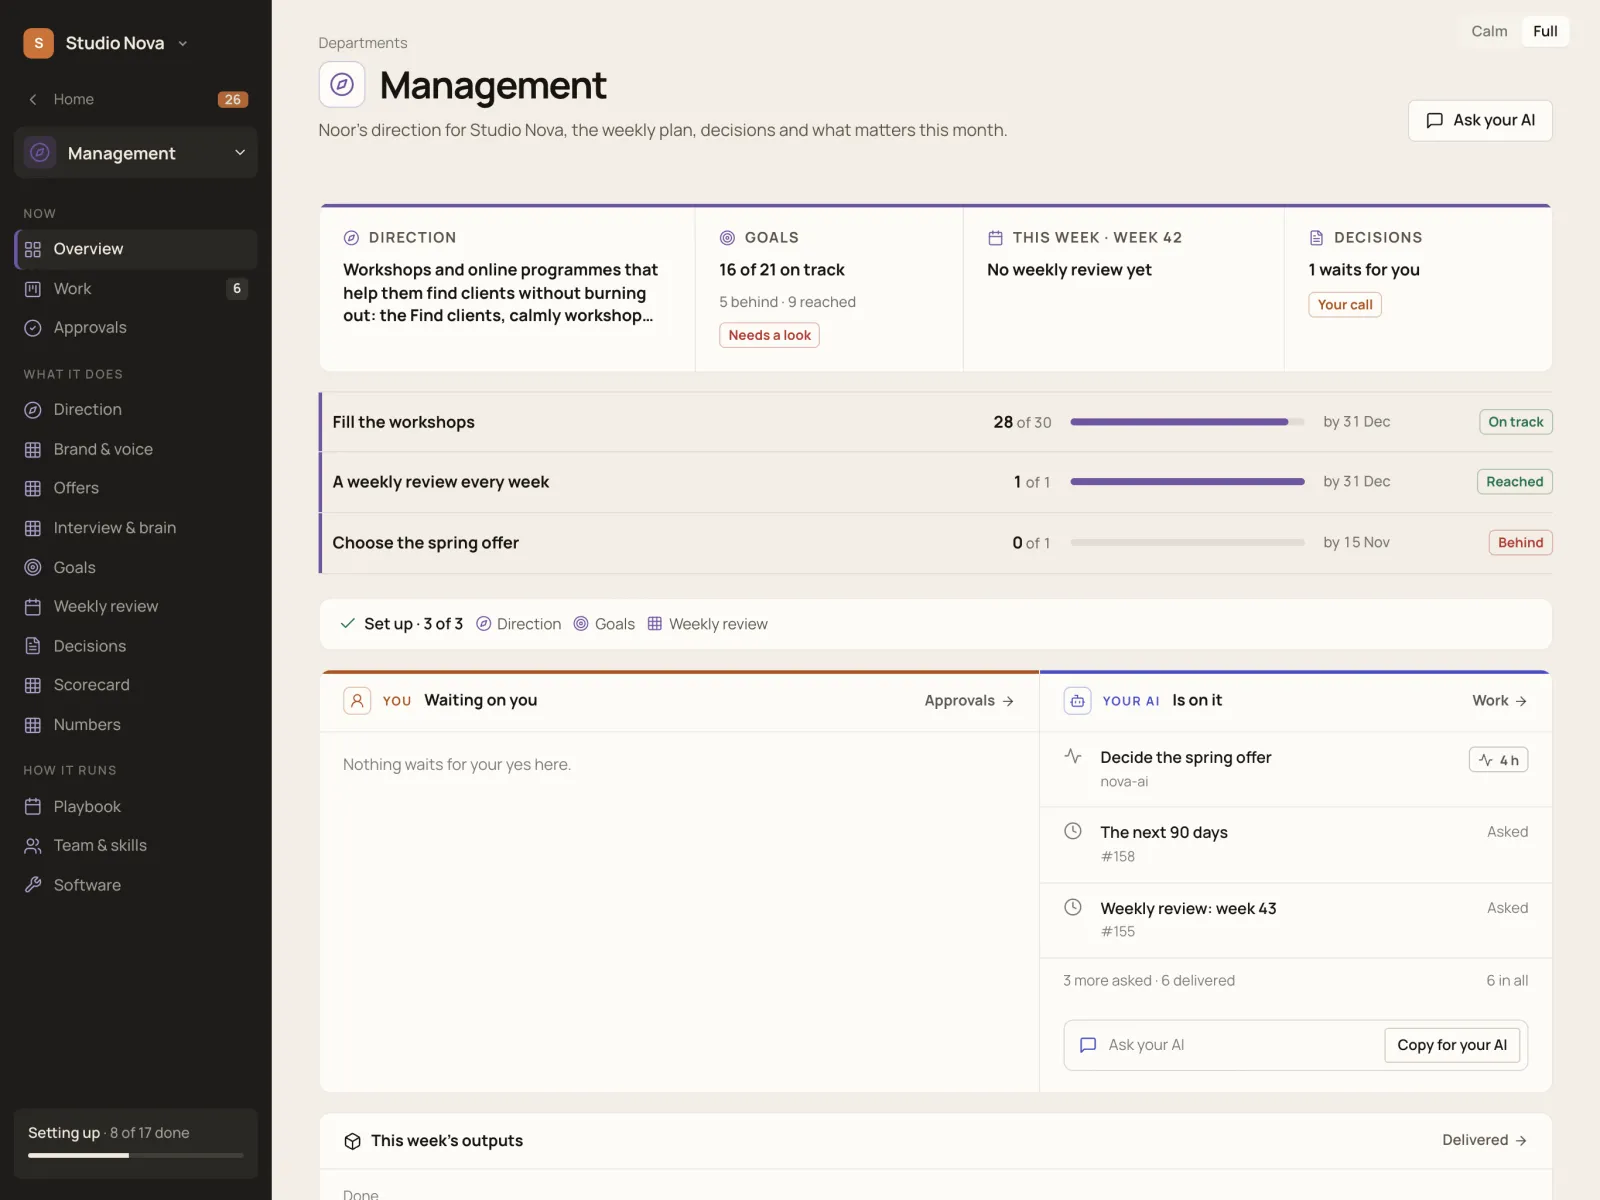The width and height of the screenshot is (1600, 1200).
Task: Click the person icon beside YOU
Action: pos(357,701)
